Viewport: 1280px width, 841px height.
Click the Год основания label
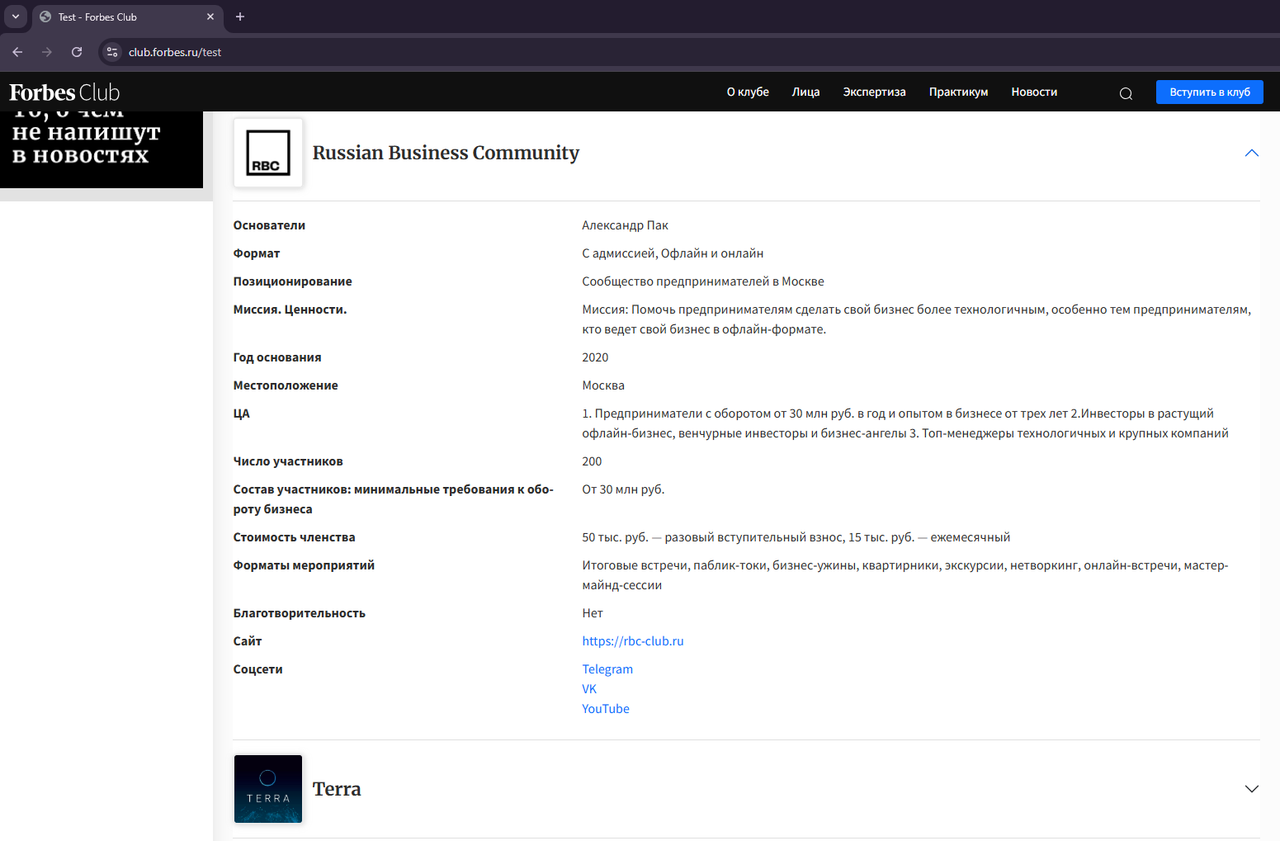pyautogui.click(x=277, y=357)
